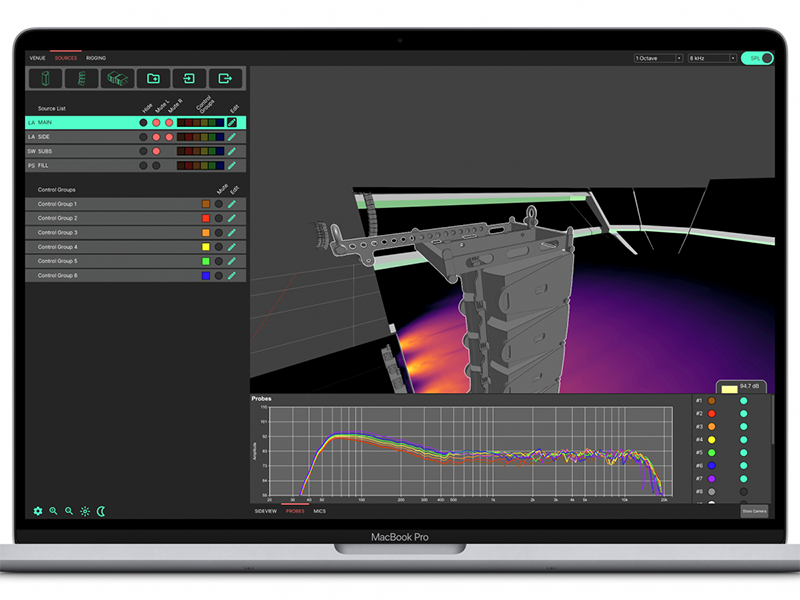Open the 8 kHz frequency dropdown
Image resolution: width=800 pixels, height=600 pixels.
(x=712, y=58)
